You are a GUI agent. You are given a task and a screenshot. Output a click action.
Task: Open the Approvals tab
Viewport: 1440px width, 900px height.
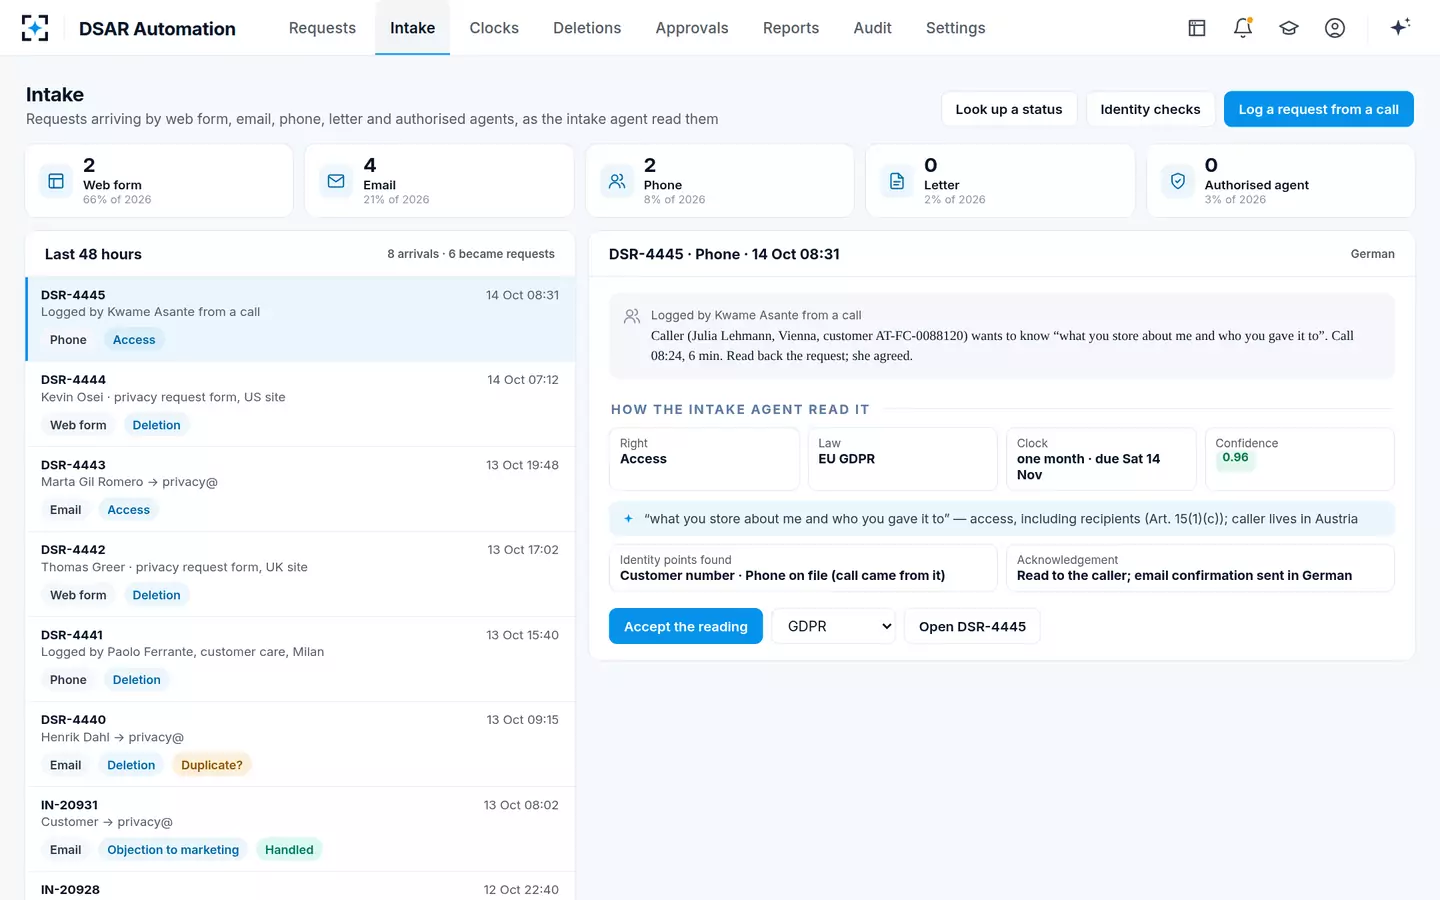(x=692, y=28)
